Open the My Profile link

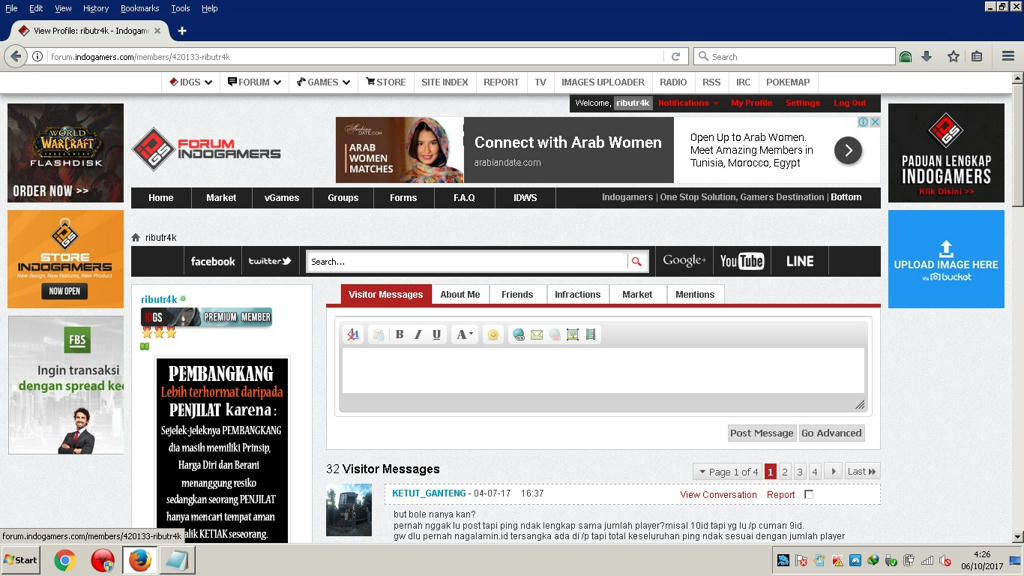751,103
